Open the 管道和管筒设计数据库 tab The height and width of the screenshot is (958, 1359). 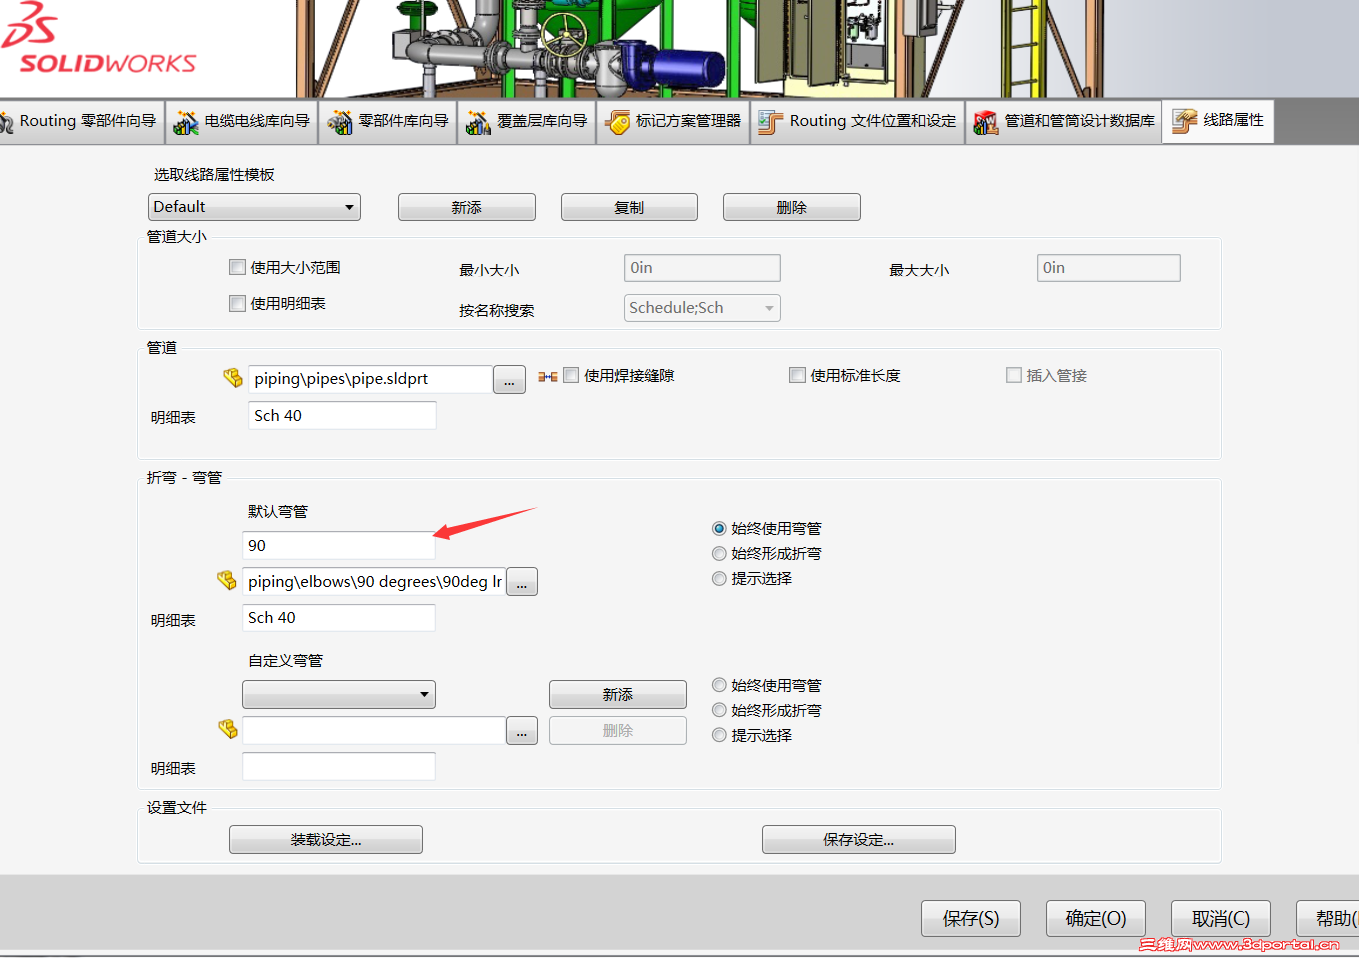tap(1064, 121)
